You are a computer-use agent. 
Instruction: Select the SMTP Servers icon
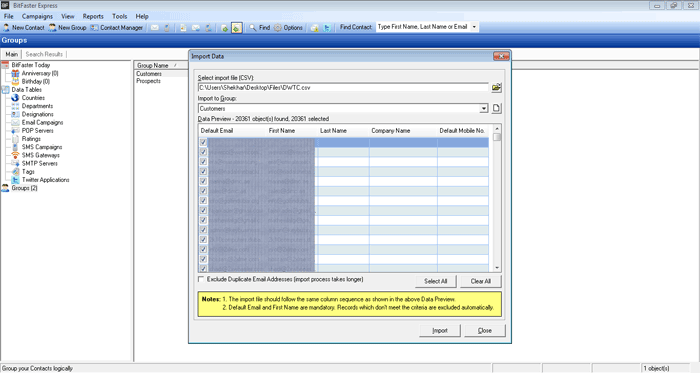(x=15, y=163)
